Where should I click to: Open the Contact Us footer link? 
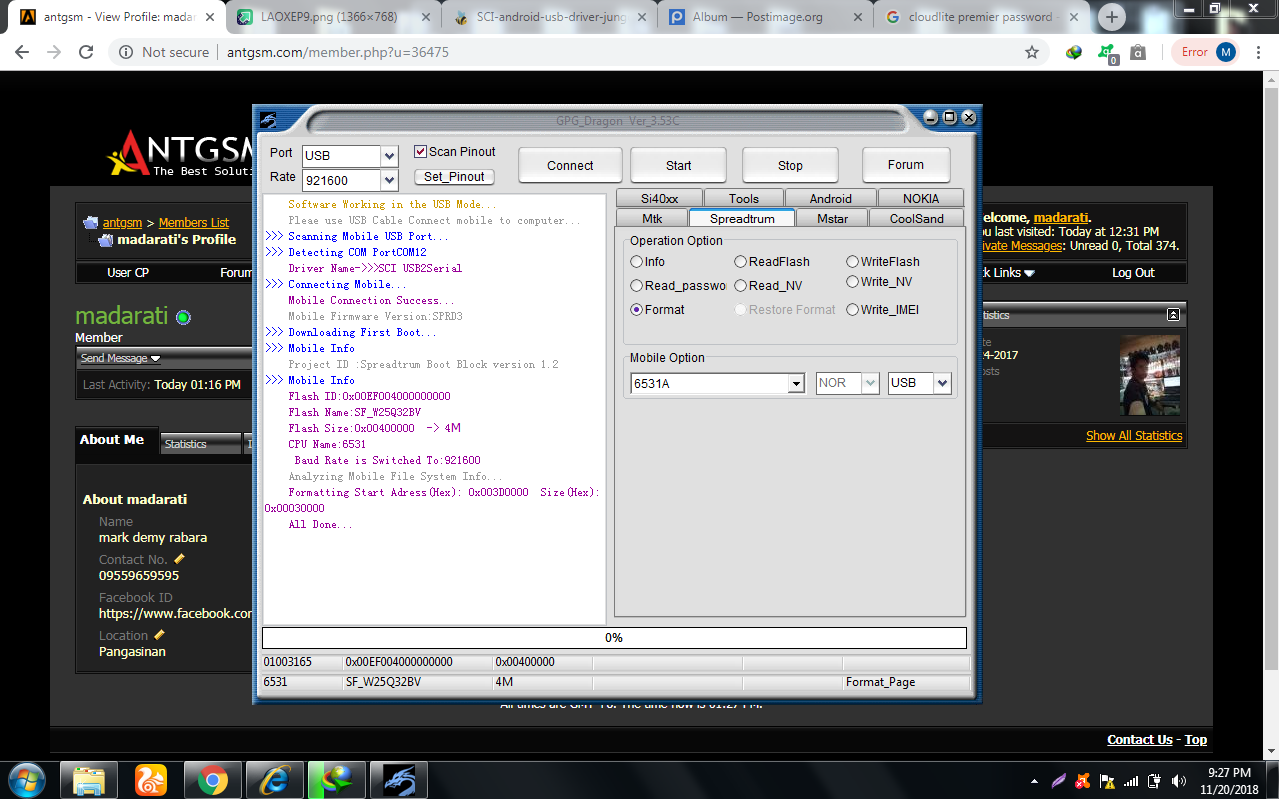(1140, 739)
